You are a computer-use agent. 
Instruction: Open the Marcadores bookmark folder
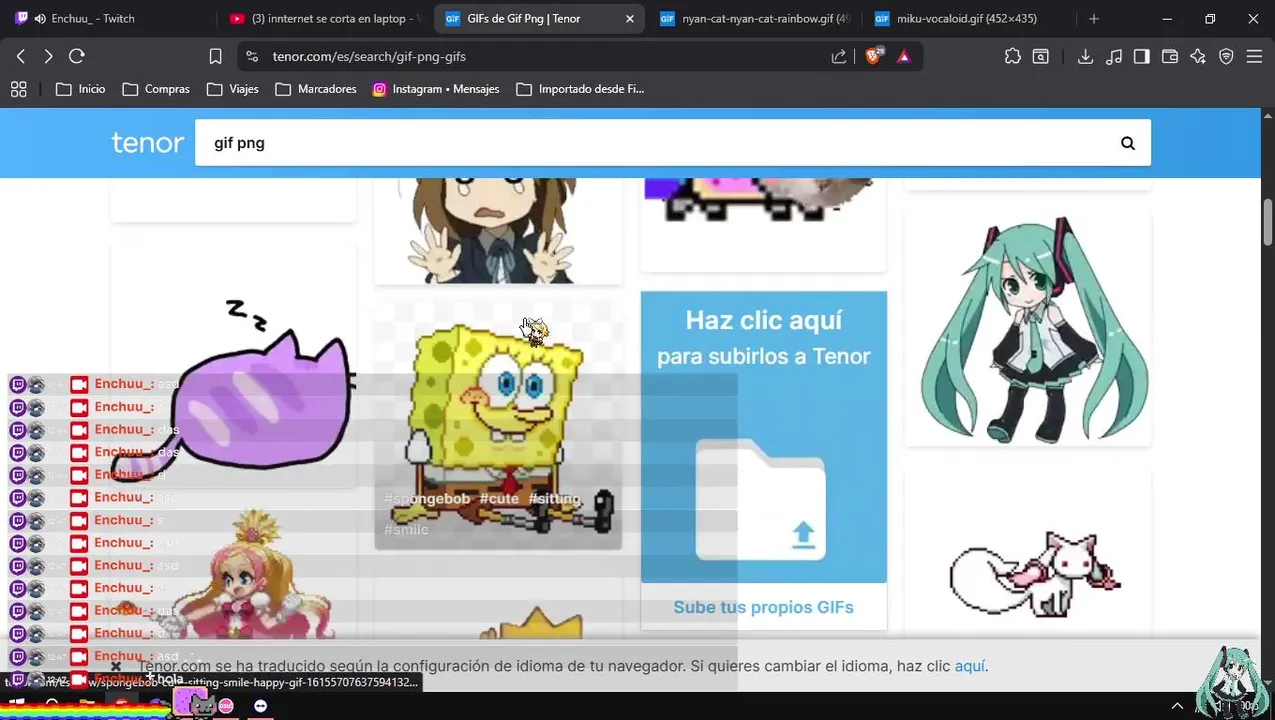[x=316, y=89]
